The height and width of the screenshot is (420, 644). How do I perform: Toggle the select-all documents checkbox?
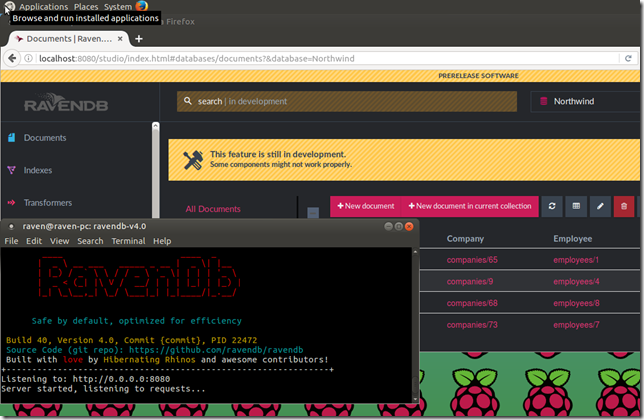[313, 213]
